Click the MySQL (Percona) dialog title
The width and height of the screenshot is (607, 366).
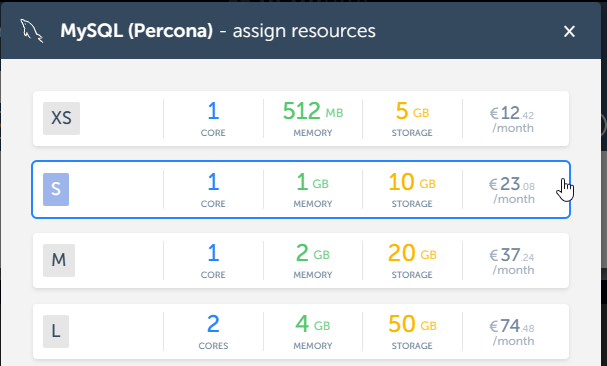tap(136, 31)
